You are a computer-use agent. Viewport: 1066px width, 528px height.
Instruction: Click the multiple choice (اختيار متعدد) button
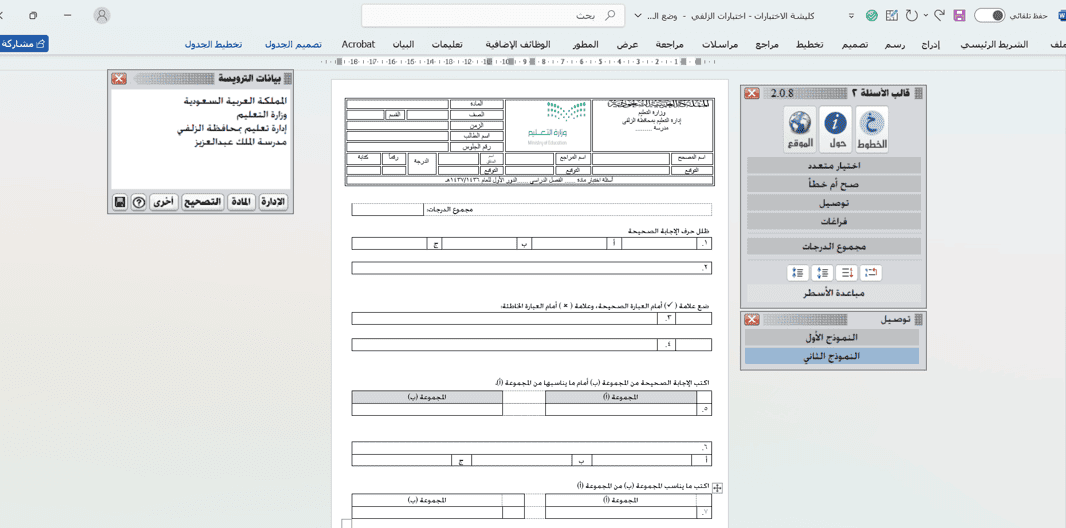(833, 166)
